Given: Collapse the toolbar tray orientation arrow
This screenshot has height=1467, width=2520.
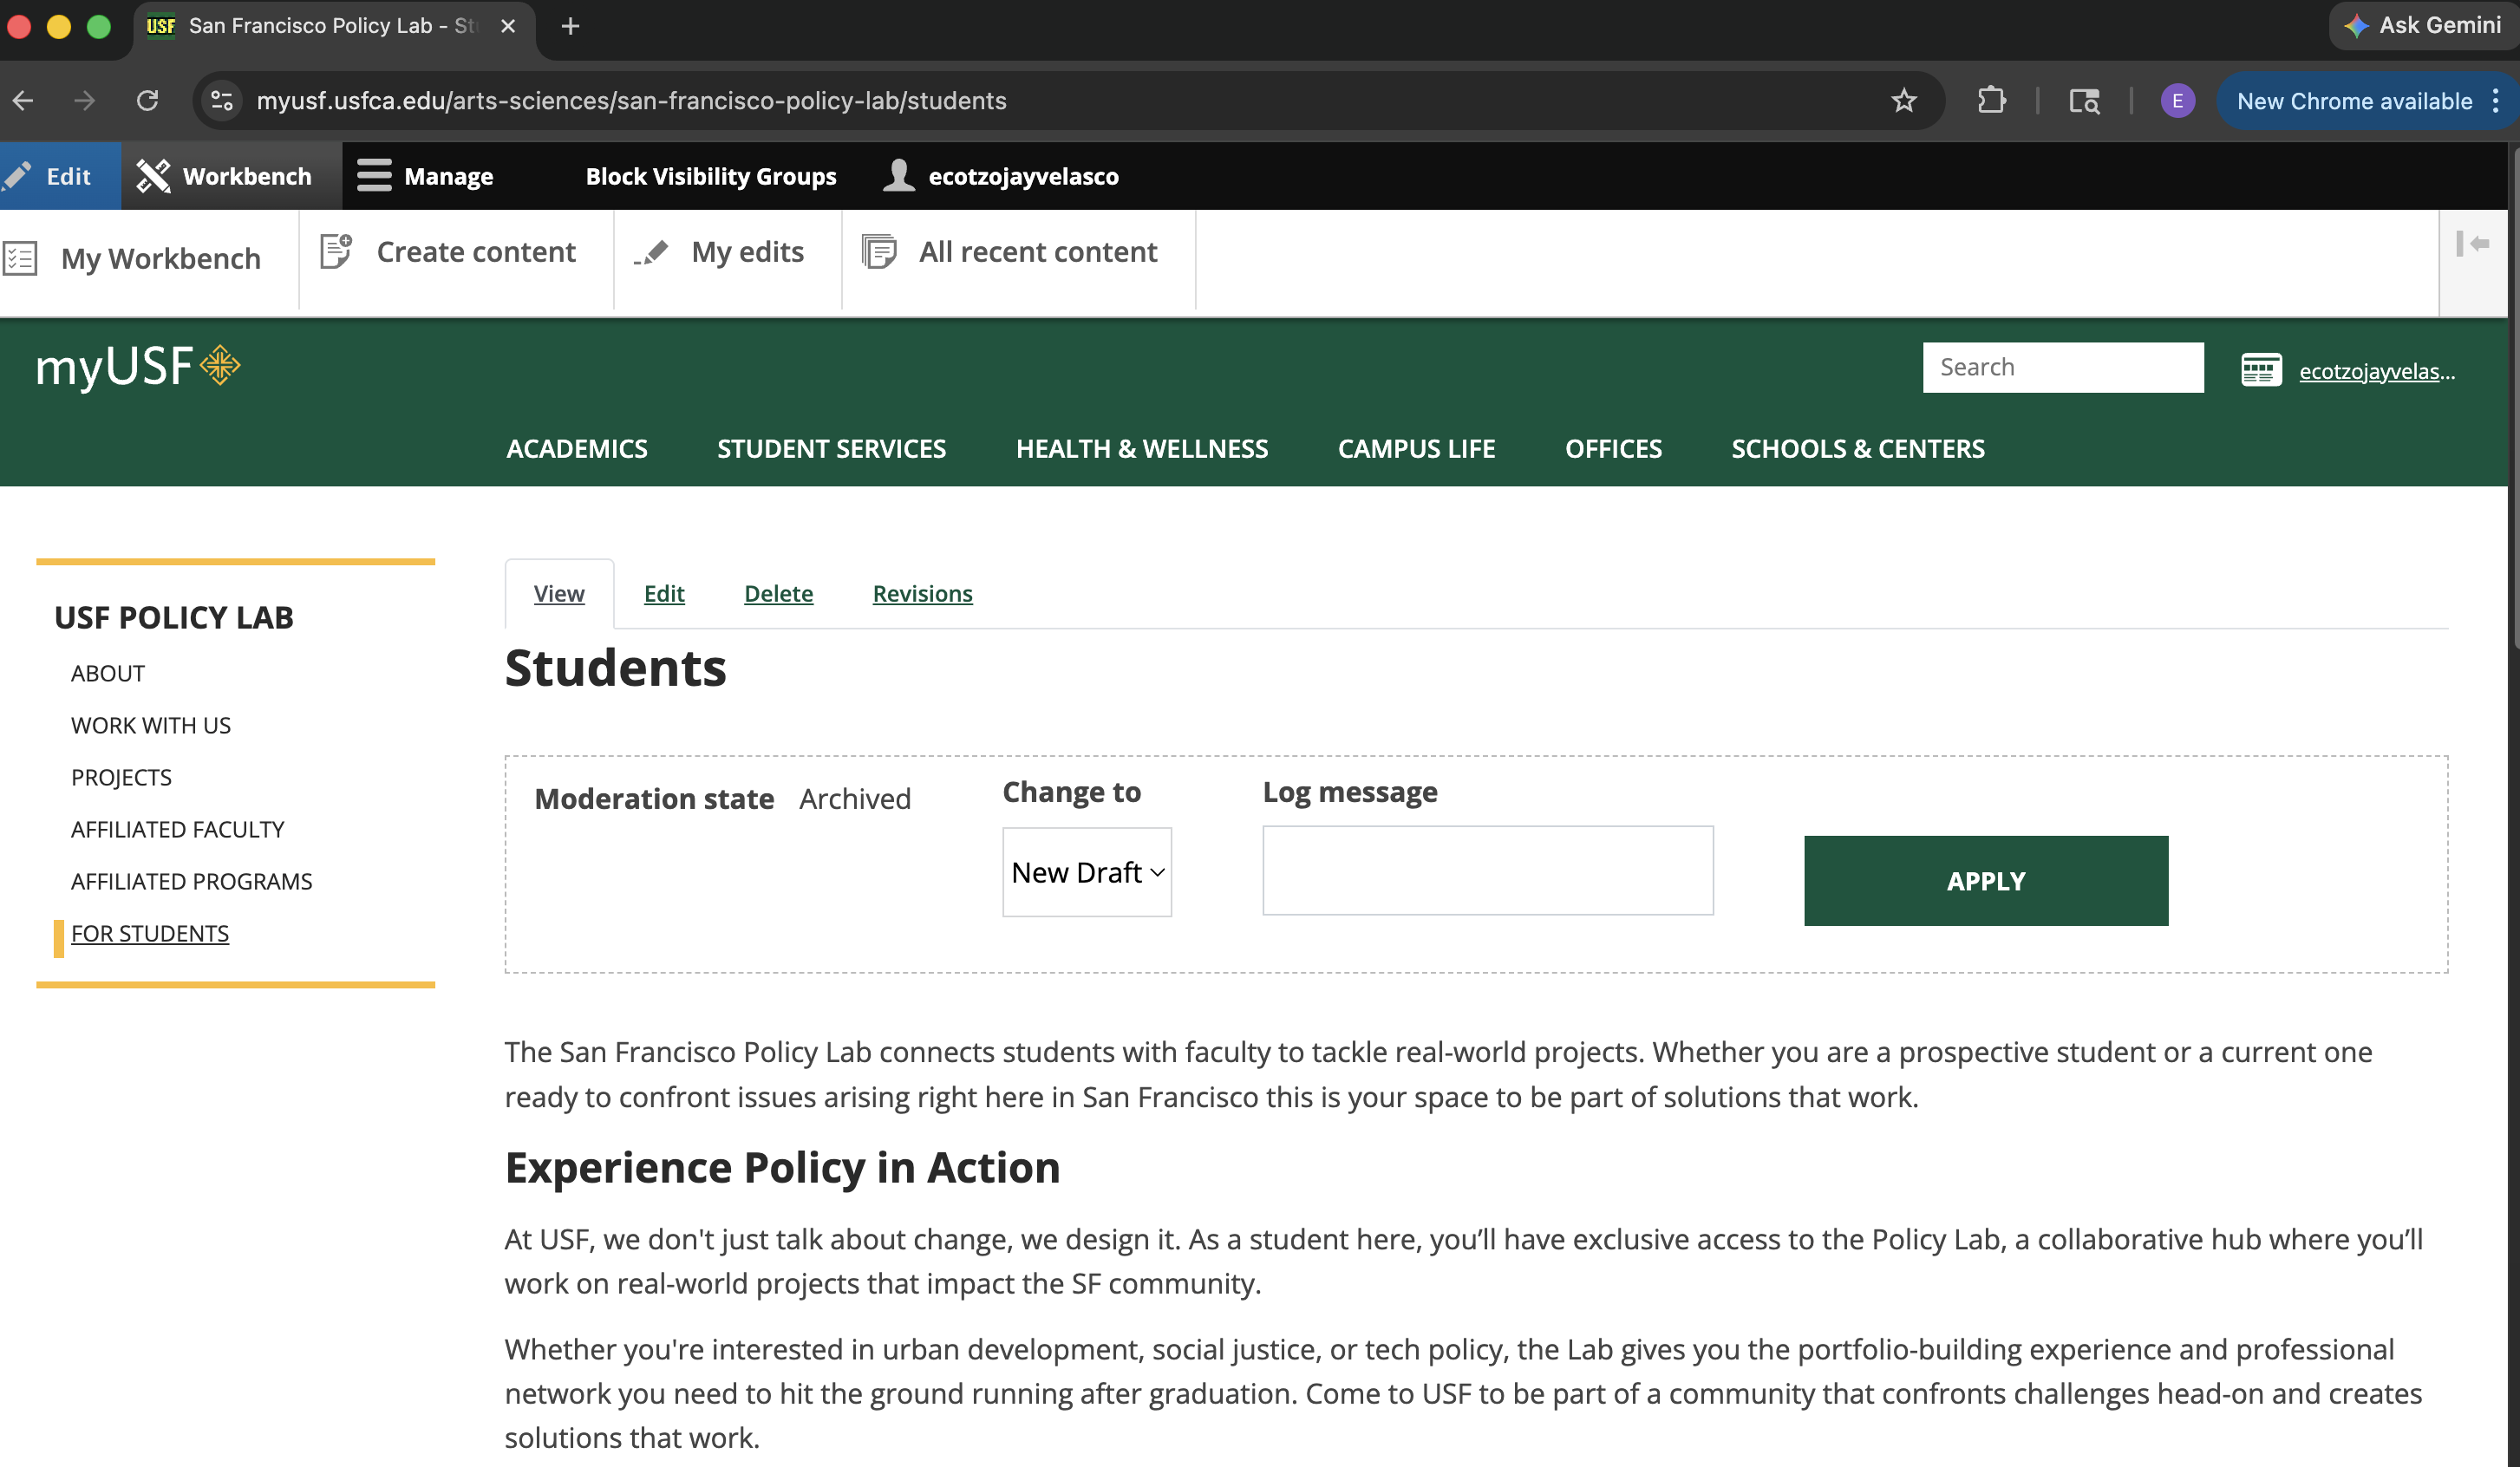Looking at the screenshot, I should coord(2472,243).
